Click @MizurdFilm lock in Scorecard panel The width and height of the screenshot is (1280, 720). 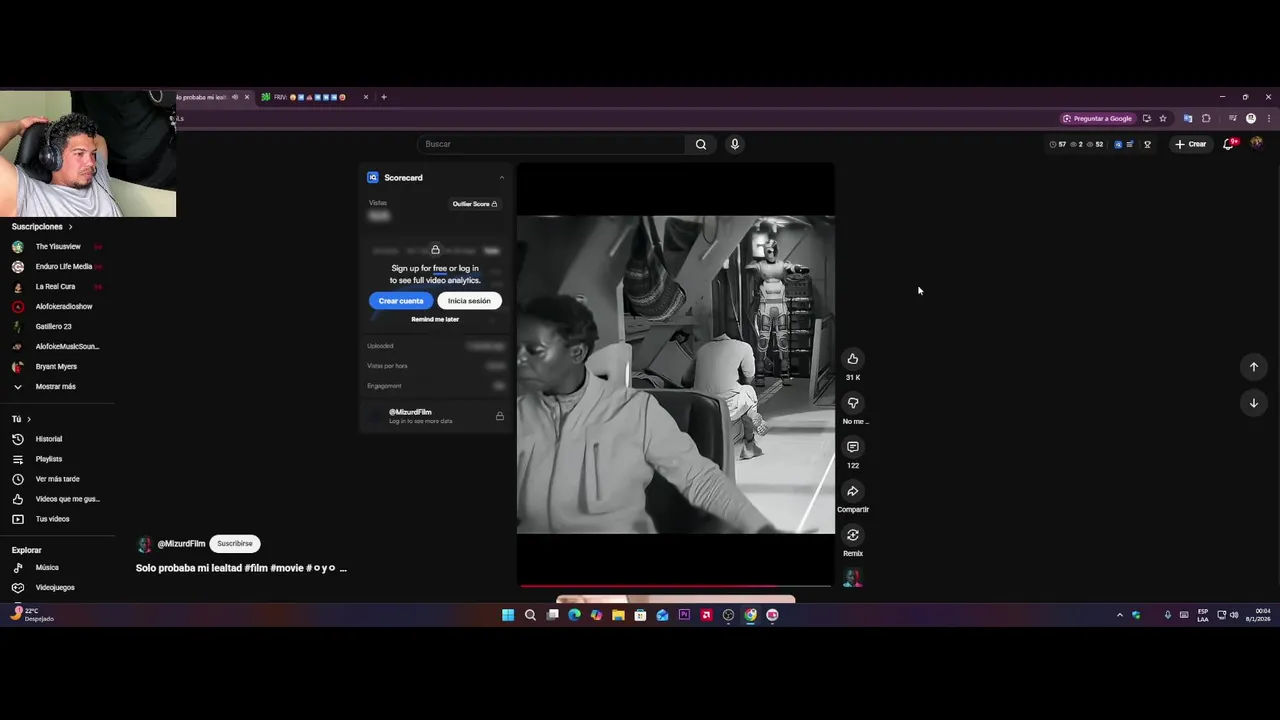point(500,416)
